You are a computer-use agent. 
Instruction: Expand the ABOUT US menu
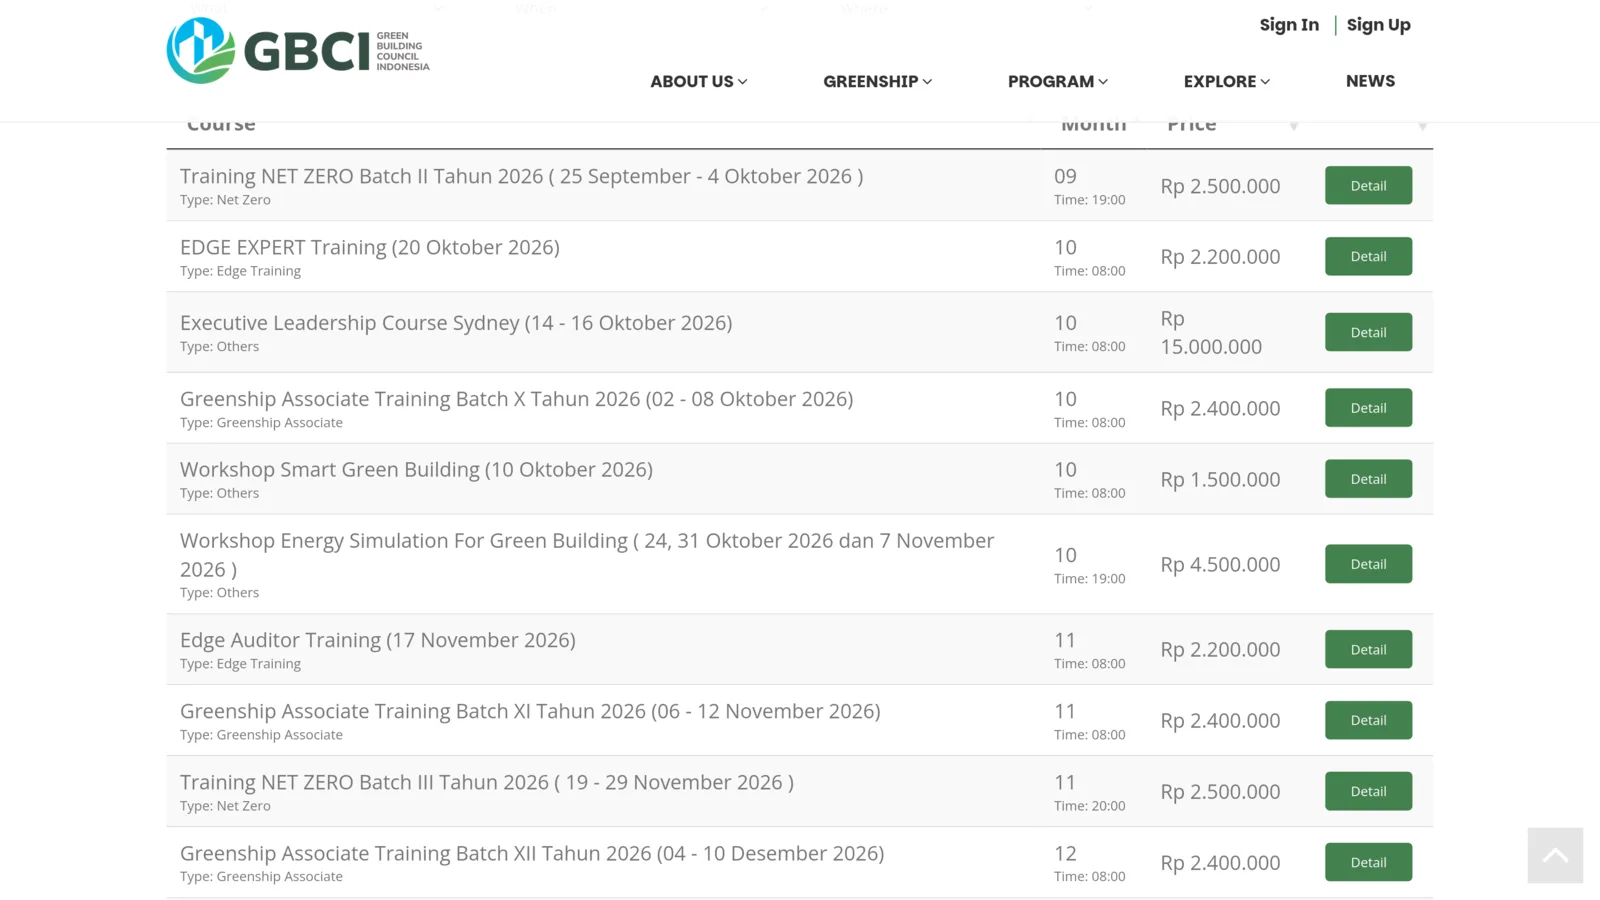[698, 81]
